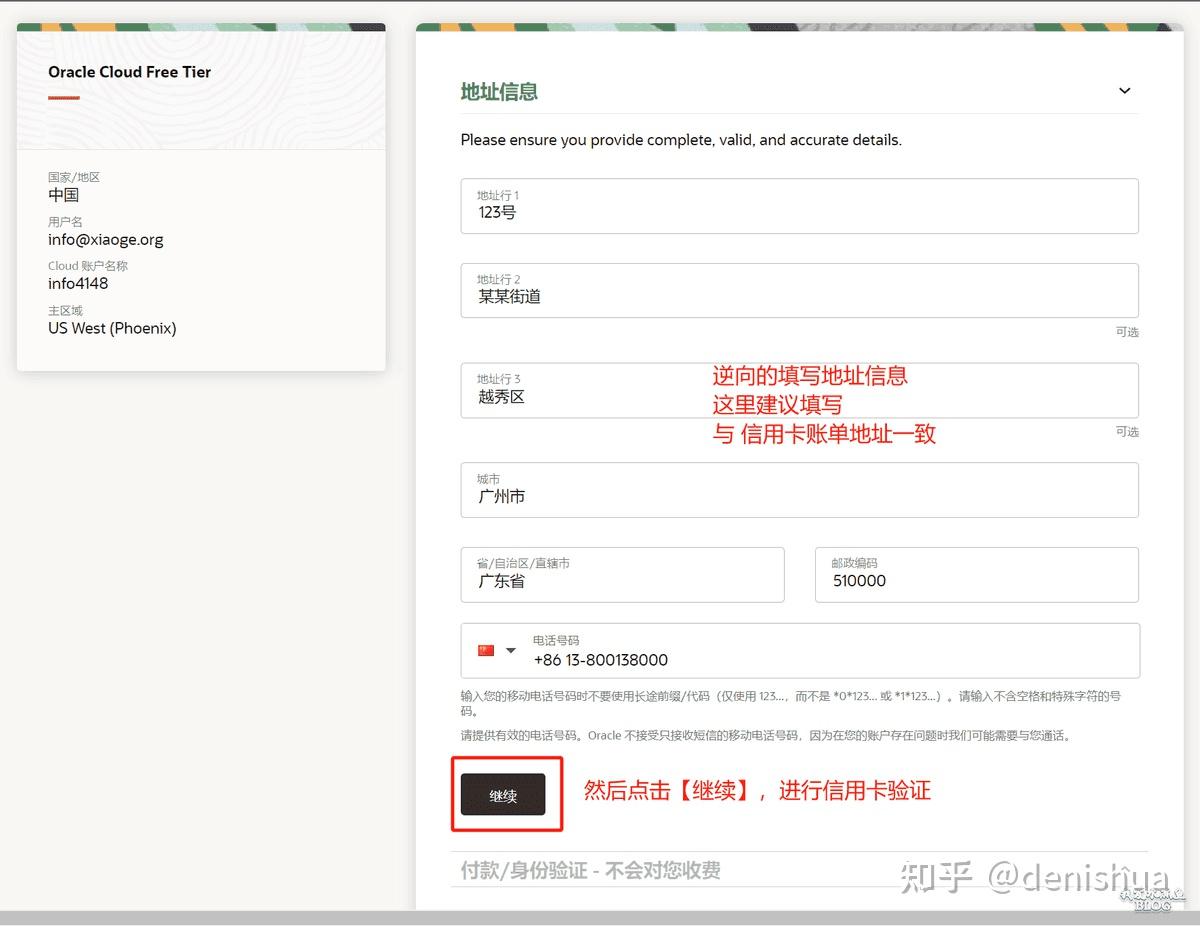Screen dimensions: 1200x926
Task: Click the China flag icon in phone field
Action: pos(486,650)
